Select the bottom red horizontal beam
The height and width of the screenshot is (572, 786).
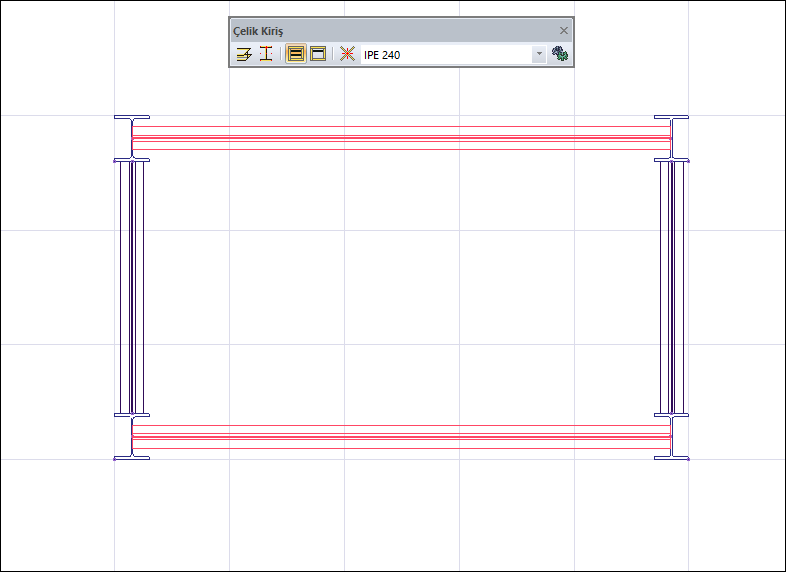pyautogui.click(x=401, y=437)
